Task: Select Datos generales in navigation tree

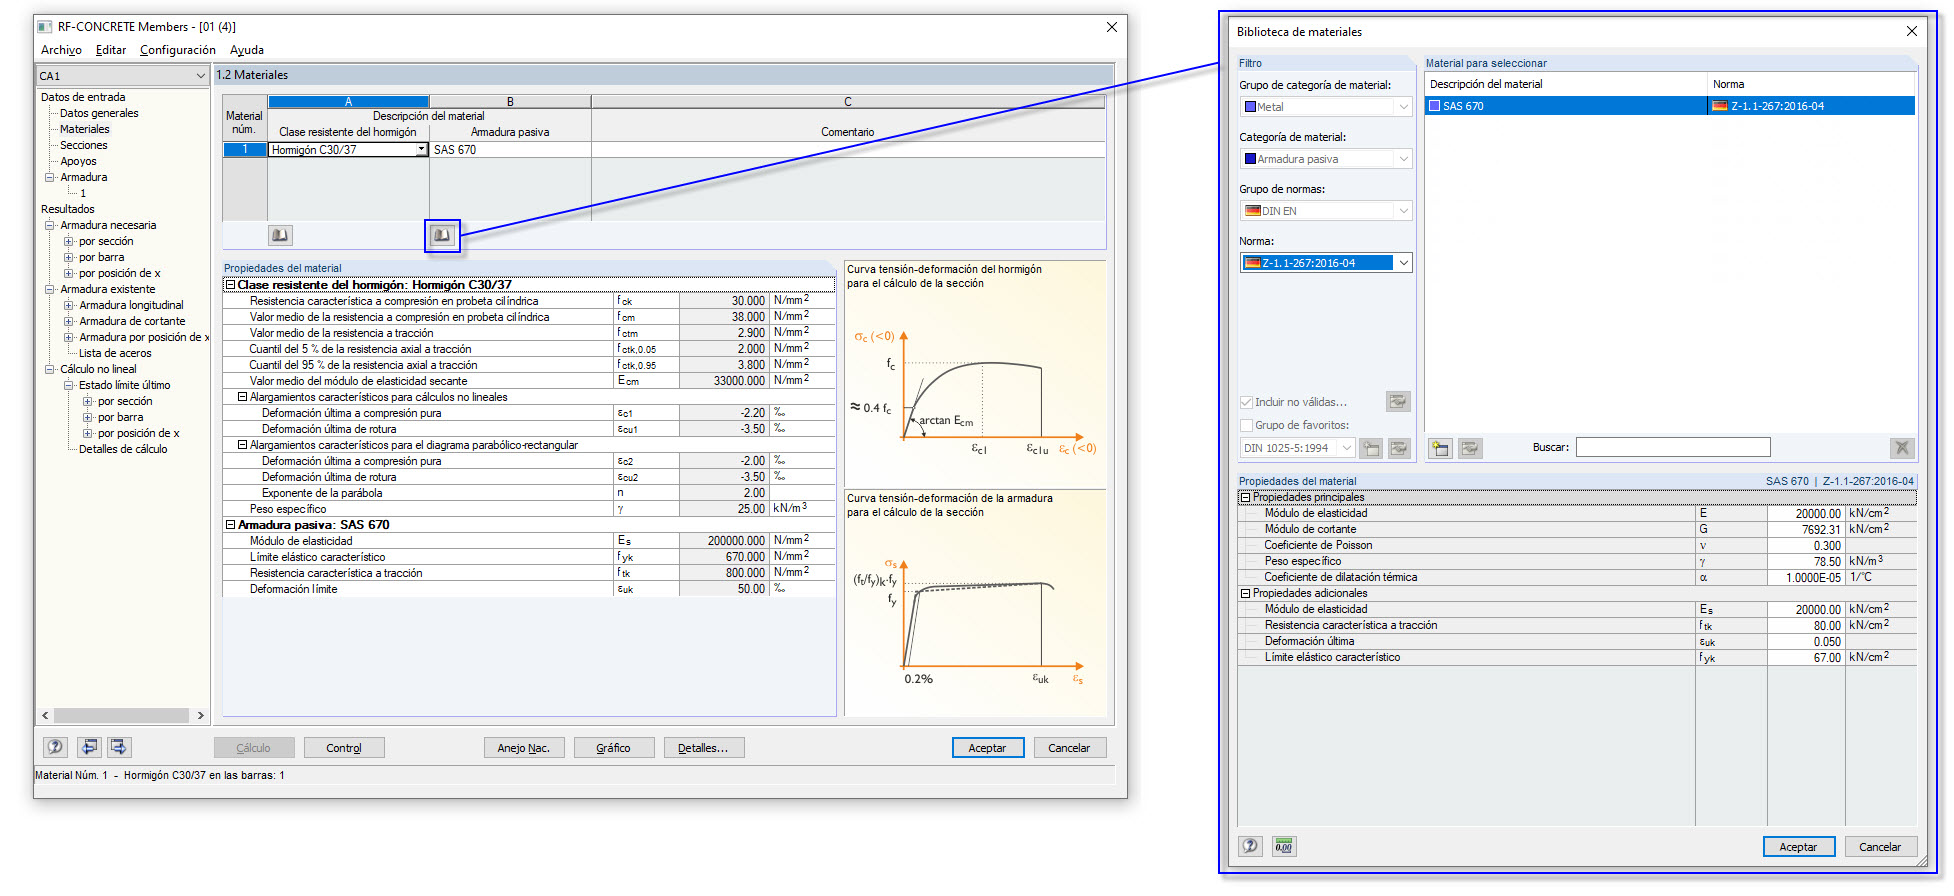Action: (99, 113)
